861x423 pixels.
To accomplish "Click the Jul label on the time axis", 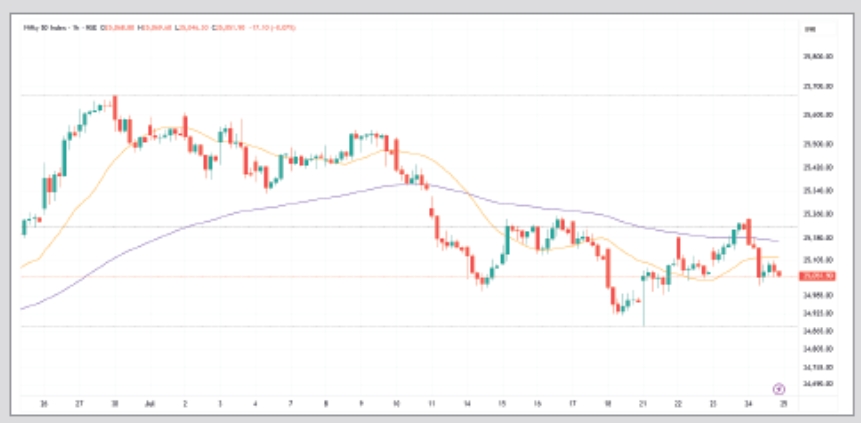I will coord(150,404).
